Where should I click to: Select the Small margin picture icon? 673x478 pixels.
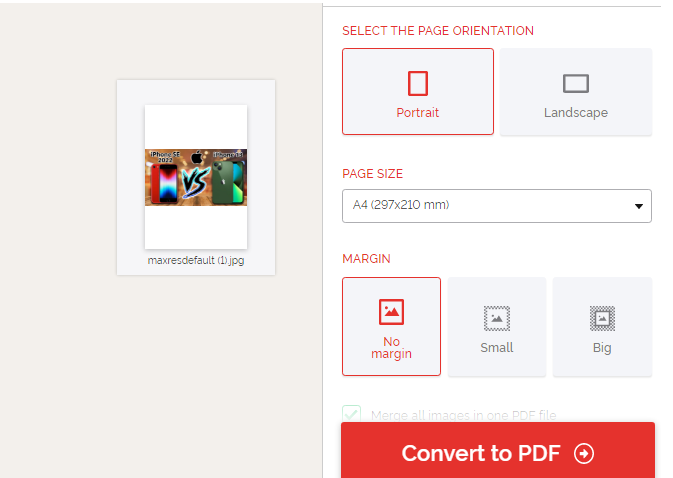pos(497,318)
